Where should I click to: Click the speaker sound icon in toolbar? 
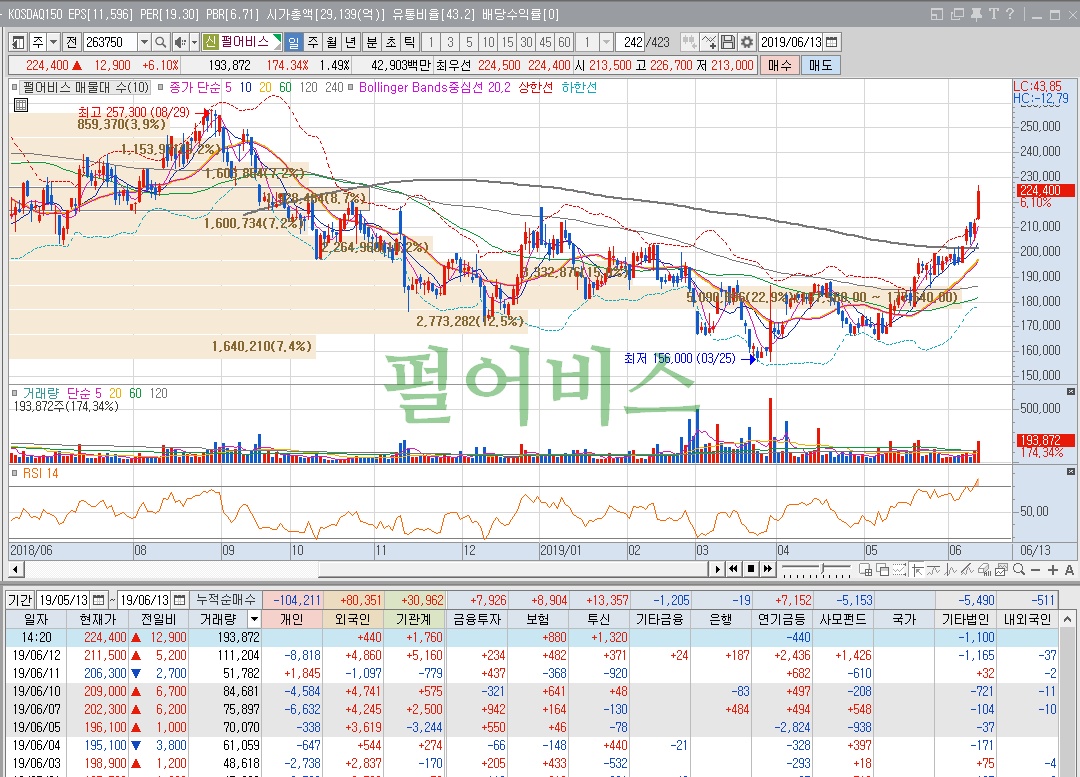(179, 42)
